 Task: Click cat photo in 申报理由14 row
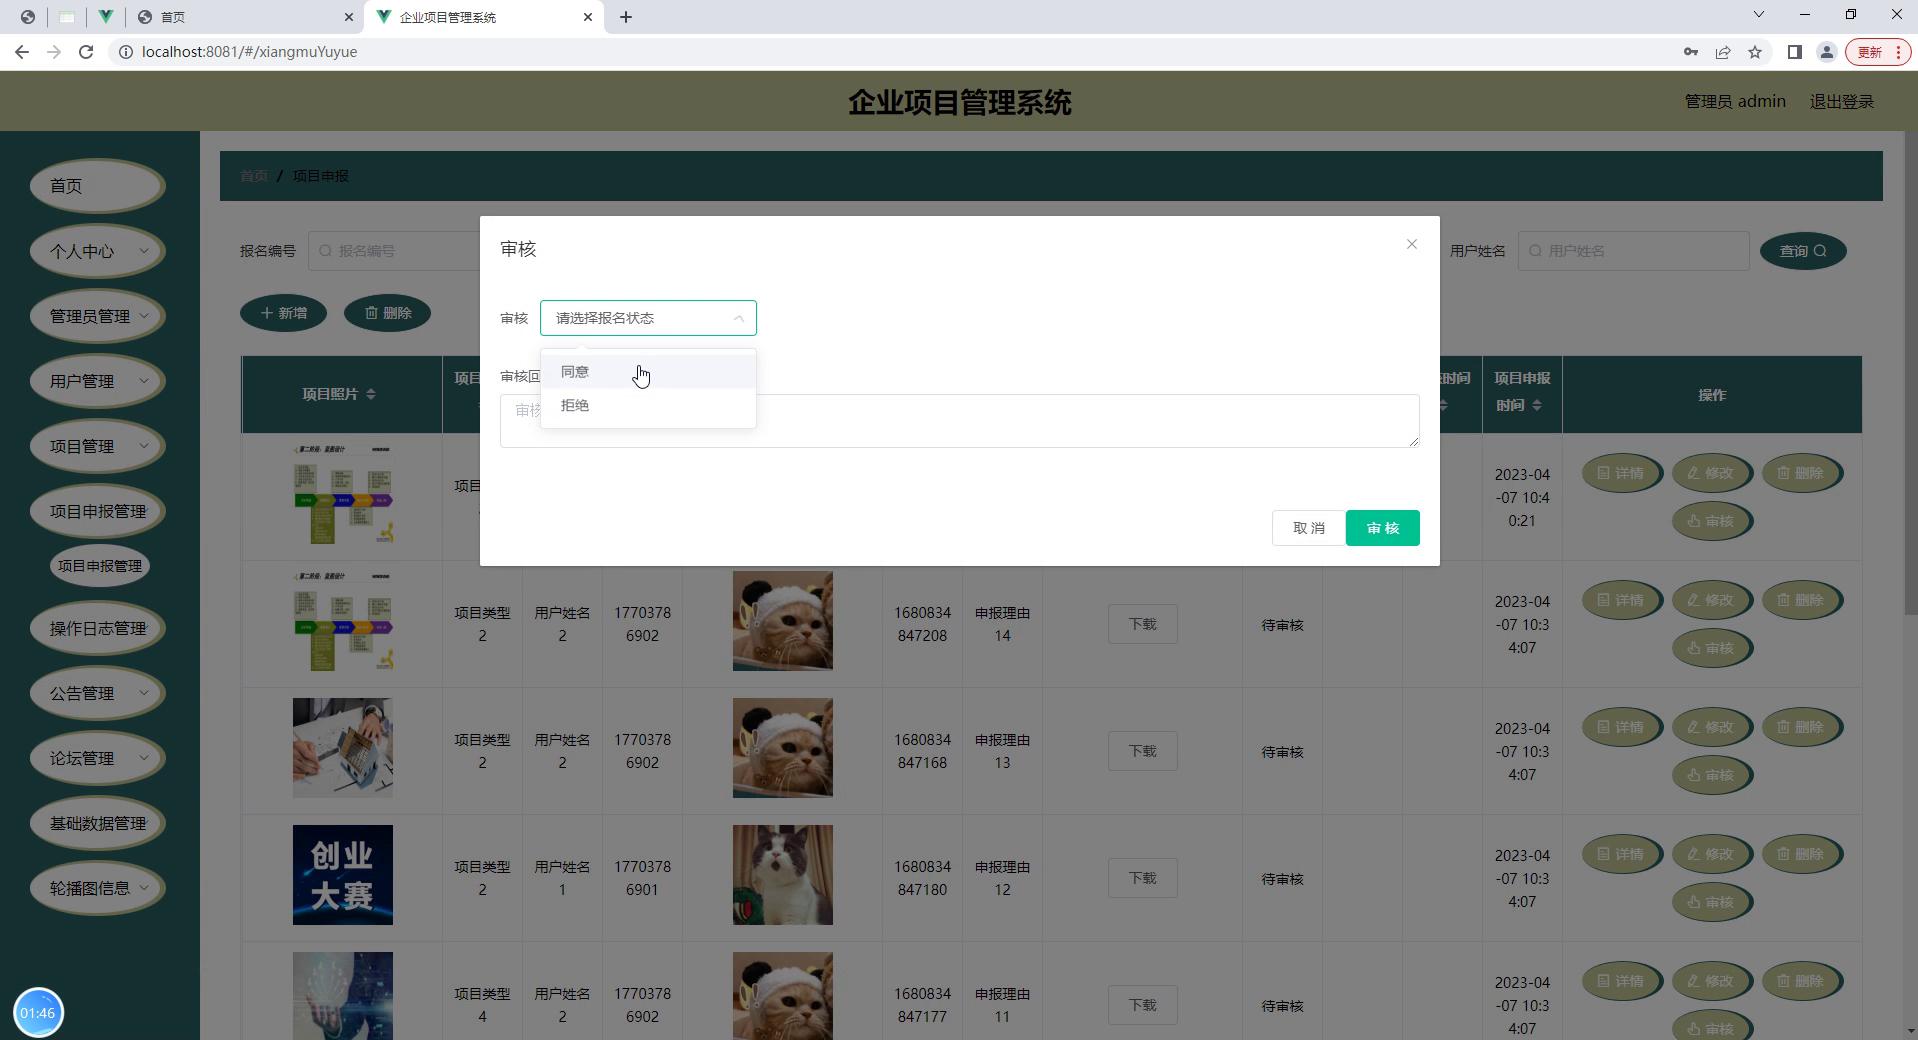tap(782, 621)
